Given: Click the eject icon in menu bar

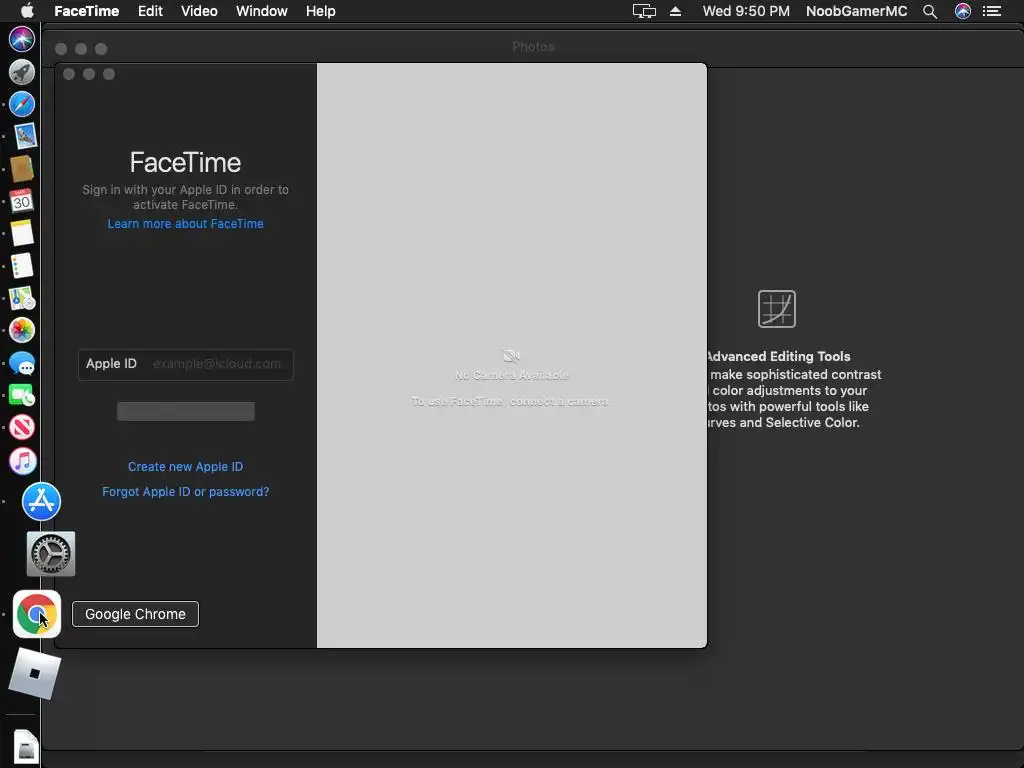Looking at the screenshot, I should [x=675, y=11].
